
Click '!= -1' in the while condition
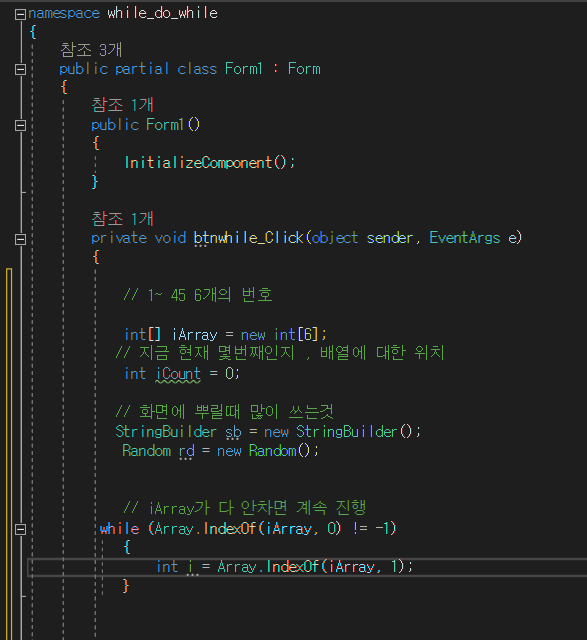[x=373, y=529]
